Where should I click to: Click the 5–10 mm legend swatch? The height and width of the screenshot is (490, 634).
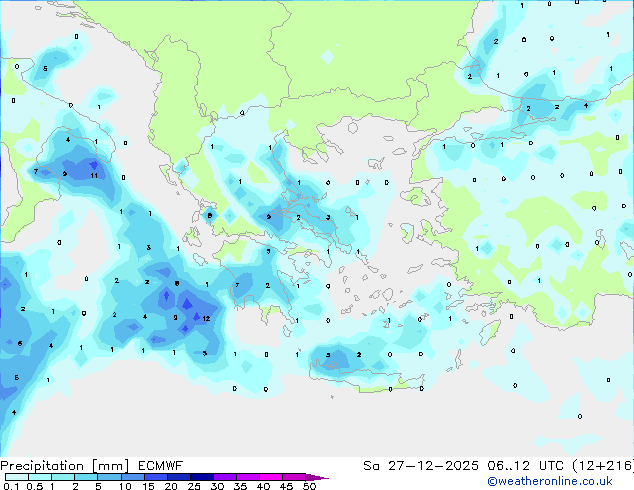coord(109,477)
